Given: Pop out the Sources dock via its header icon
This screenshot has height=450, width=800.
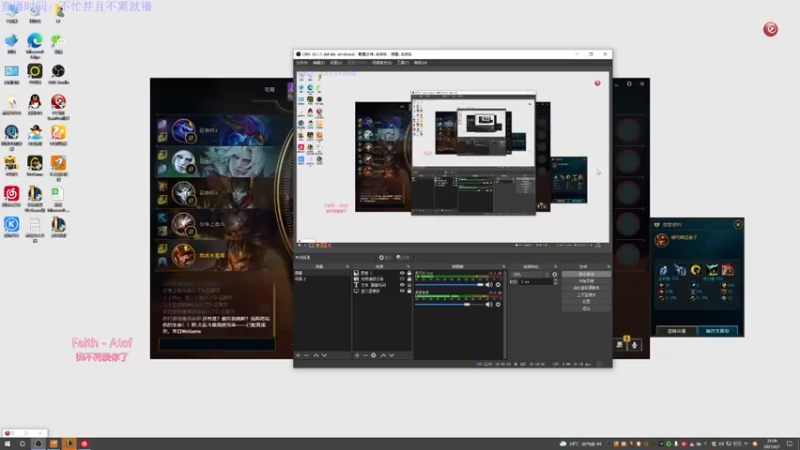Looking at the screenshot, I should [x=408, y=267].
